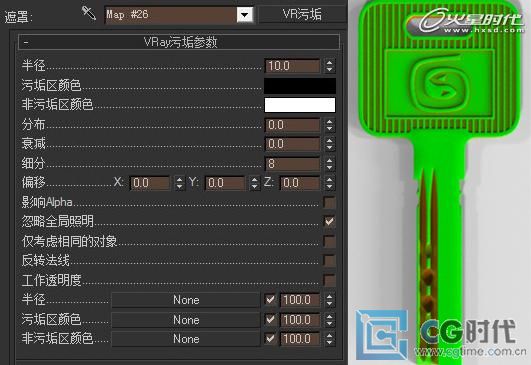Image resolution: width=531 pixels, height=365 pixels.
Task: Click the None map button for 半径
Action: tap(186, 300)
